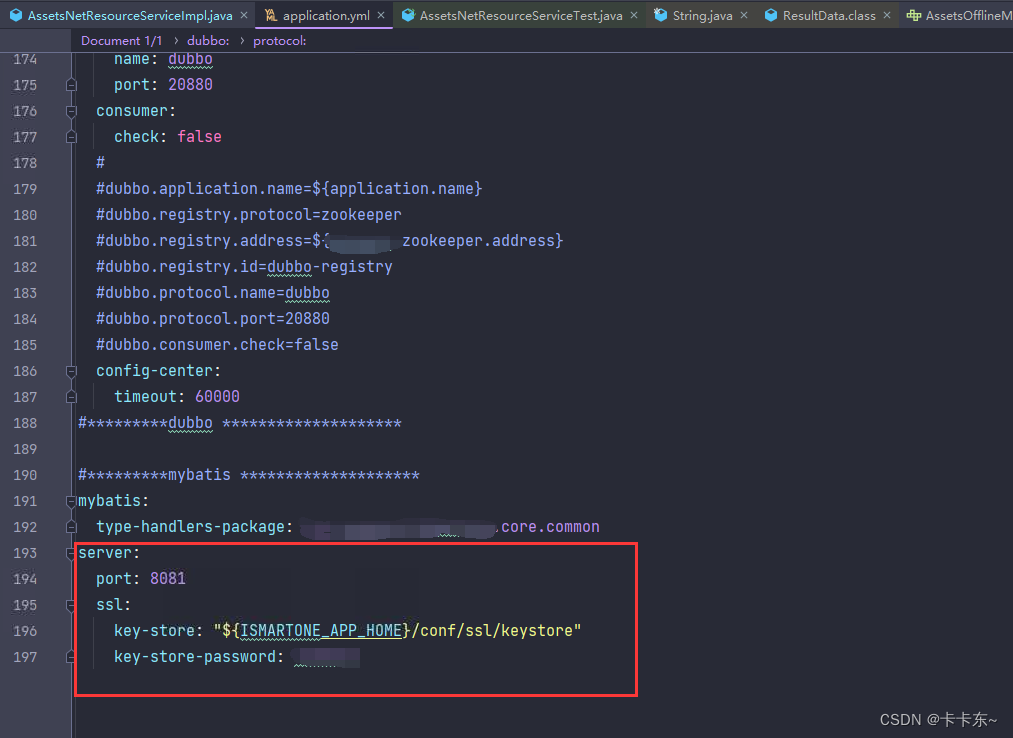Switch to String.java tab
The height and width of the screenshot is (738, 1013).
[702, 16]
